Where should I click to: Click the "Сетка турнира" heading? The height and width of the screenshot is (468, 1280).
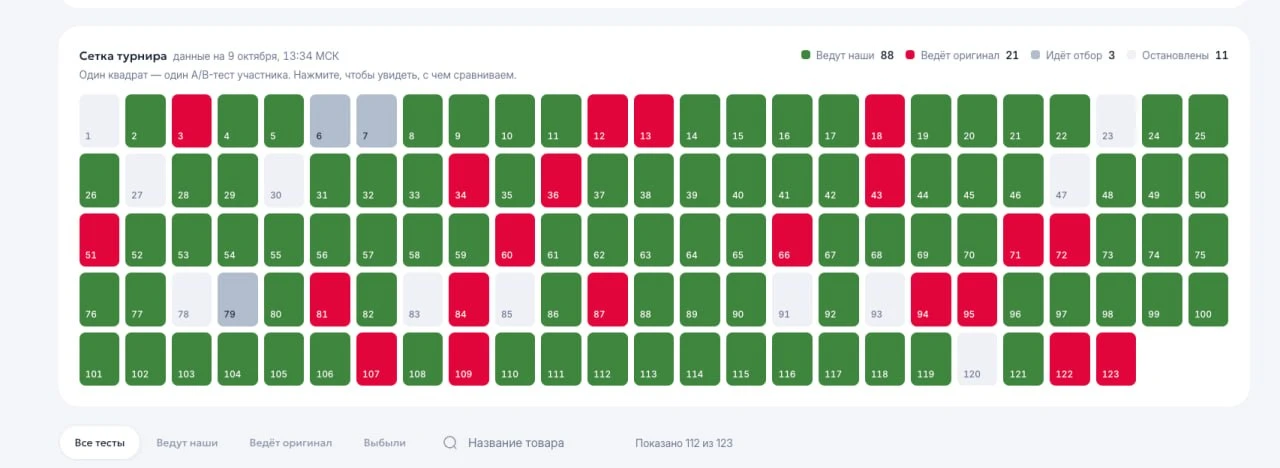[123, 56]
